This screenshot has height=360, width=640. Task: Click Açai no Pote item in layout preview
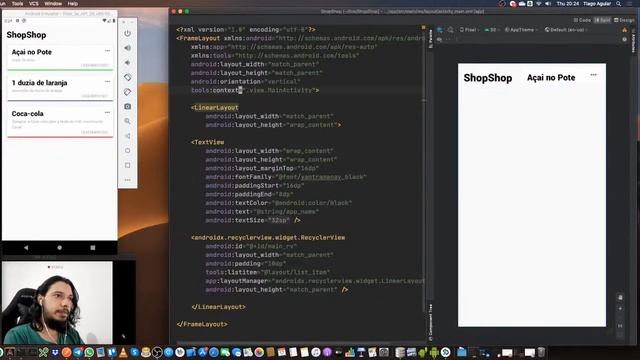click(551, 78)
